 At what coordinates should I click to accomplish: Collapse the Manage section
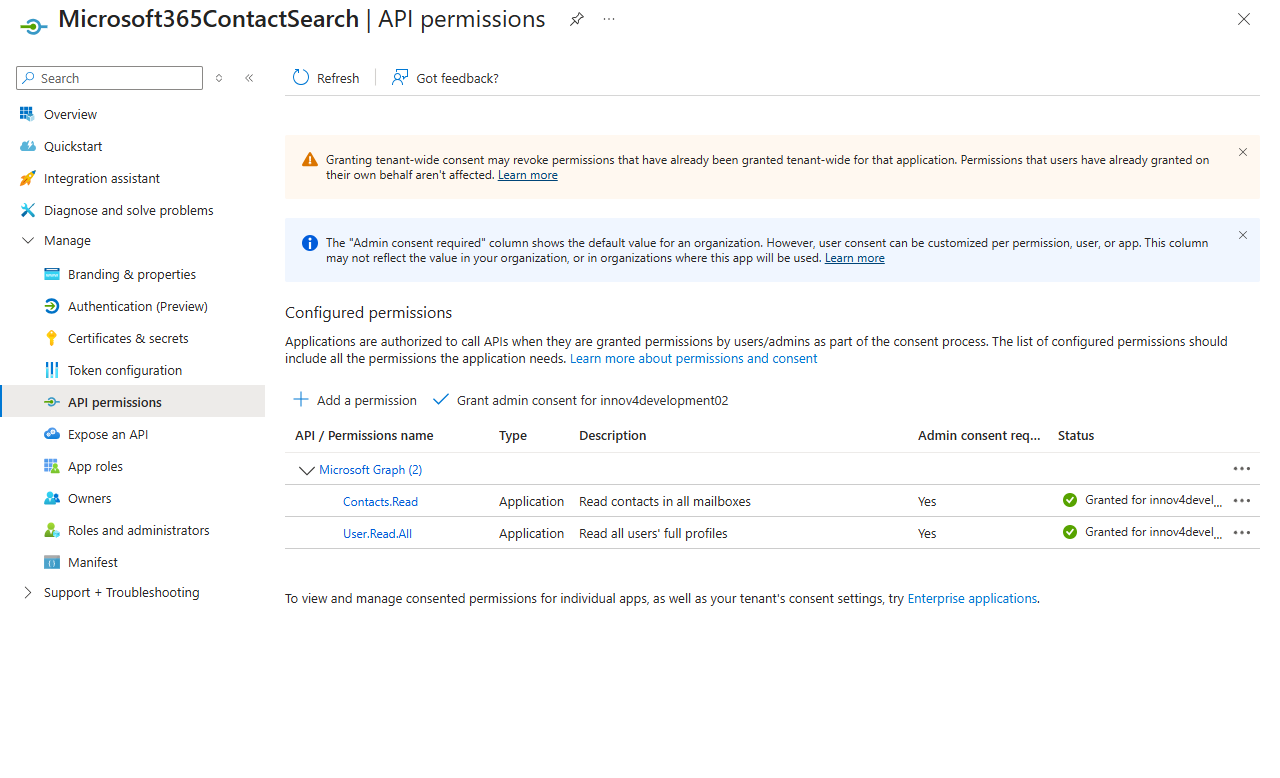28,241
